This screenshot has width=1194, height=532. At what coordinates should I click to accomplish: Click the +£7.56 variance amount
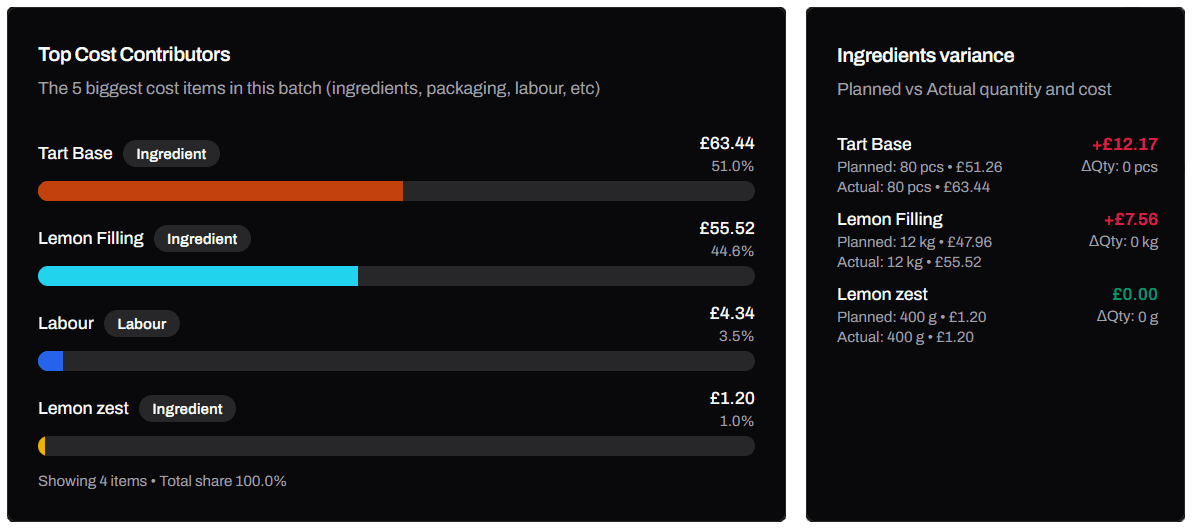point(1131,220)
